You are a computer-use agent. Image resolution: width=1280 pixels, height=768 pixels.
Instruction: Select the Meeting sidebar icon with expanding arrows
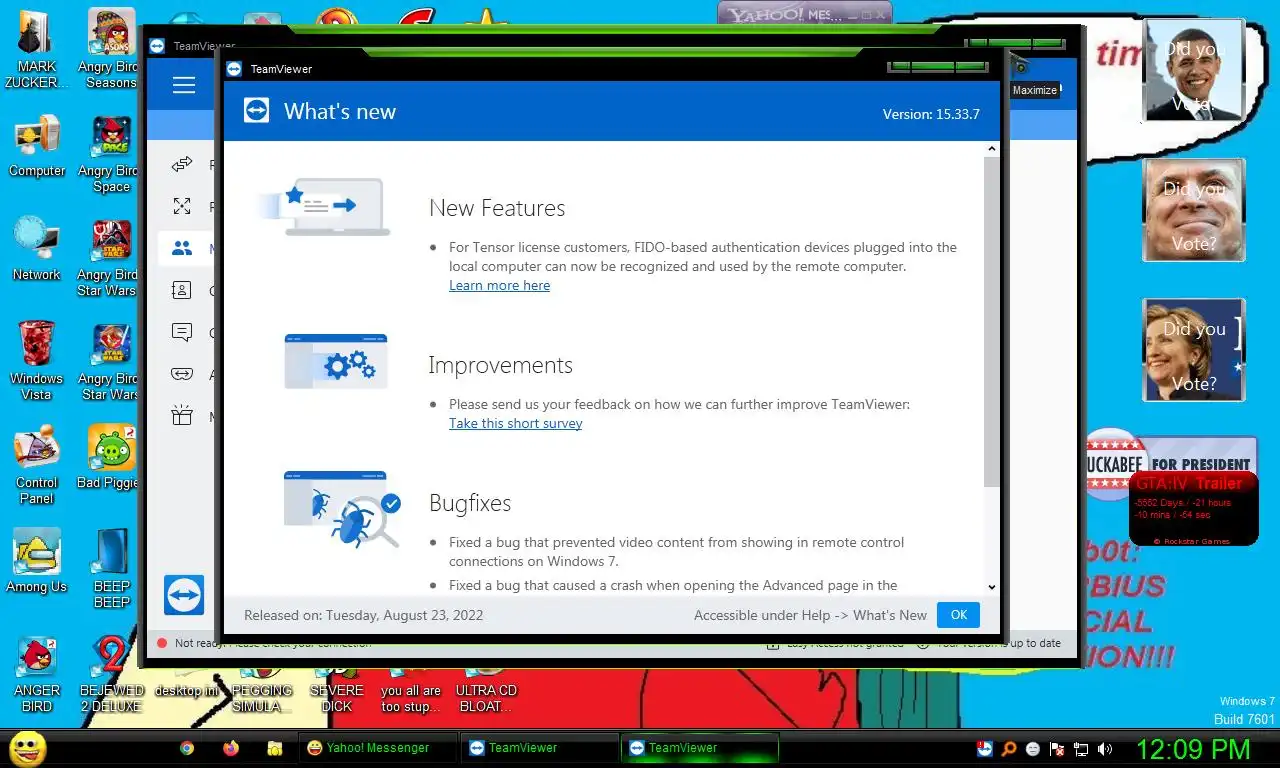pyautogui.click(x=182, y=206)
